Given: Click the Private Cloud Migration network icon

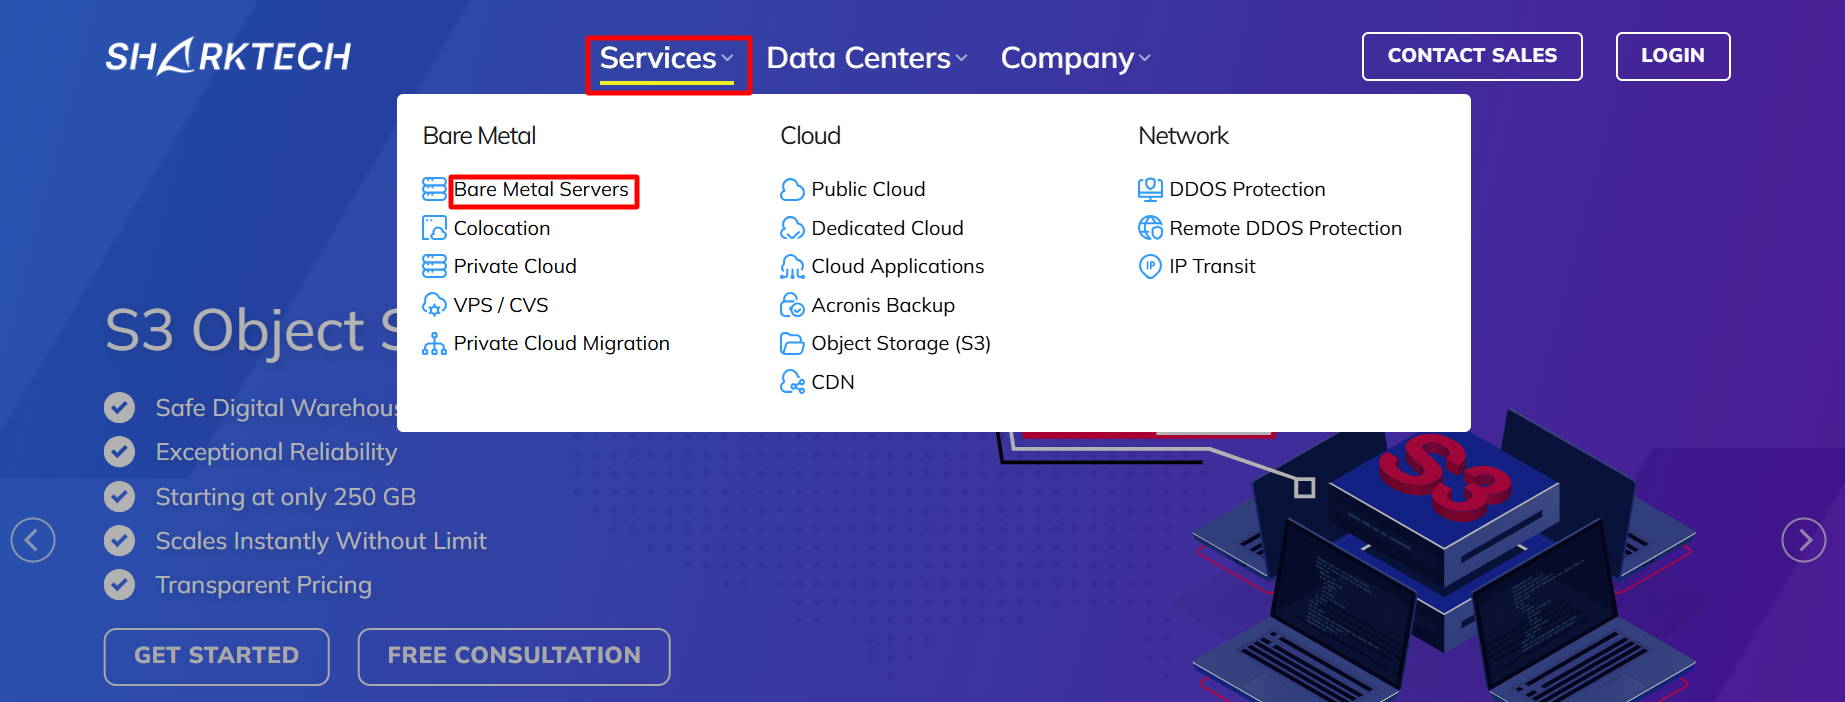Looking at the screenshot, I should [434, 344].
